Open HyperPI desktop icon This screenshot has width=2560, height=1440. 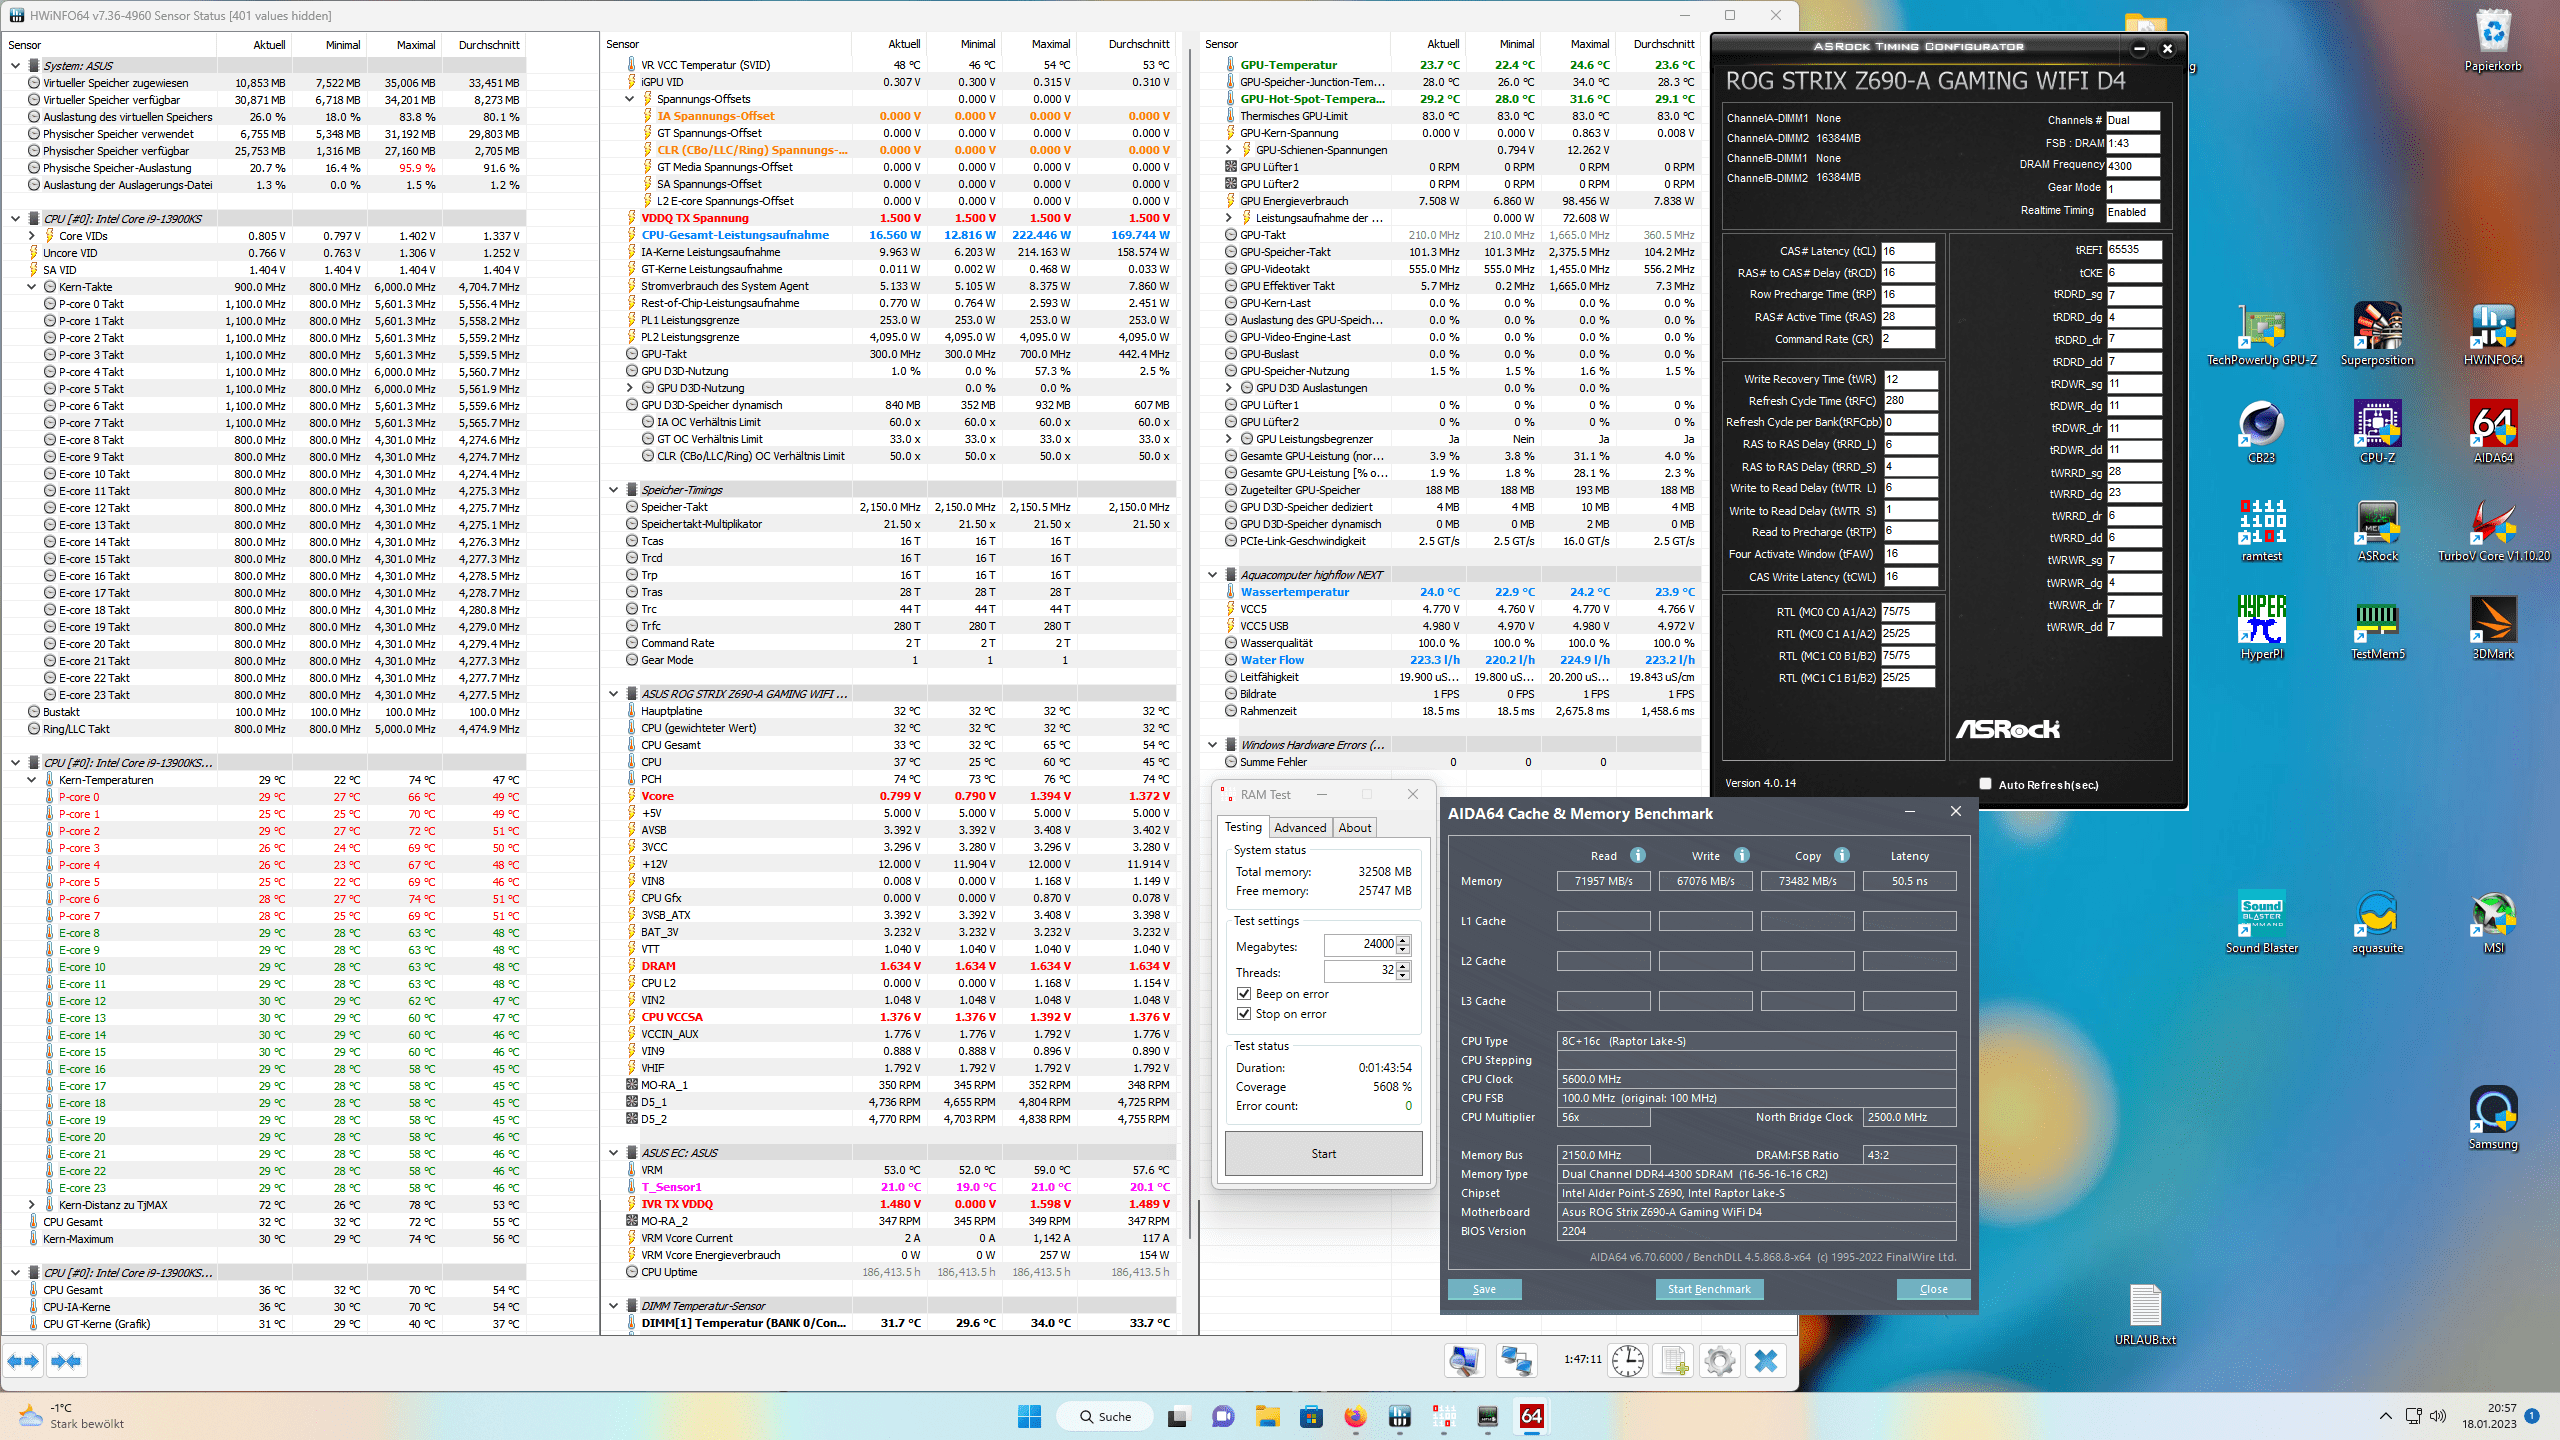(x=2262, y=628)
